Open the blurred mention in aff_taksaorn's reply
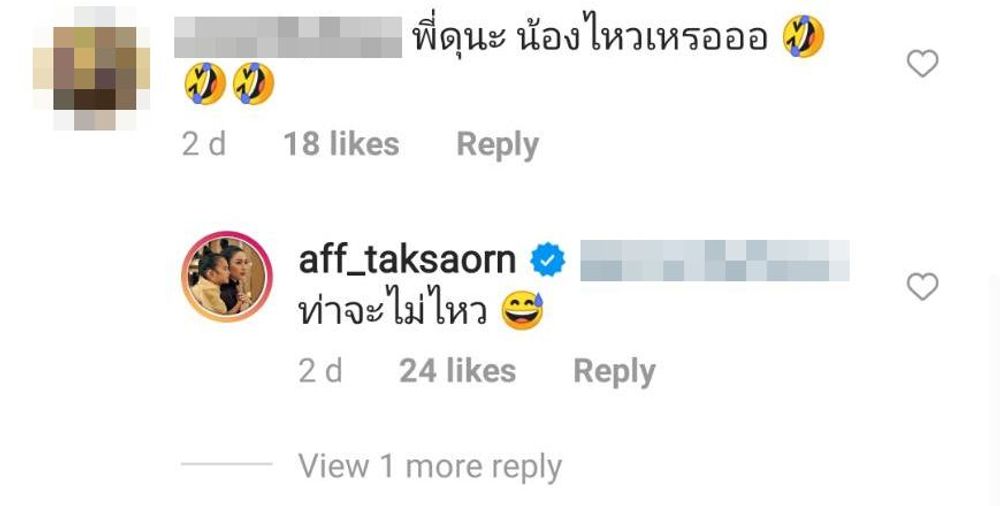 click(715, 260)
